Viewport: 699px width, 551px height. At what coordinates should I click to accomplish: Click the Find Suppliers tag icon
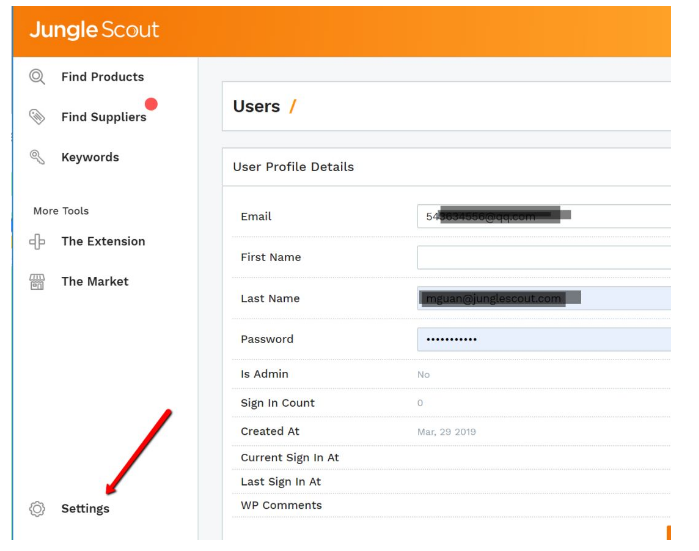coord(37,117)
